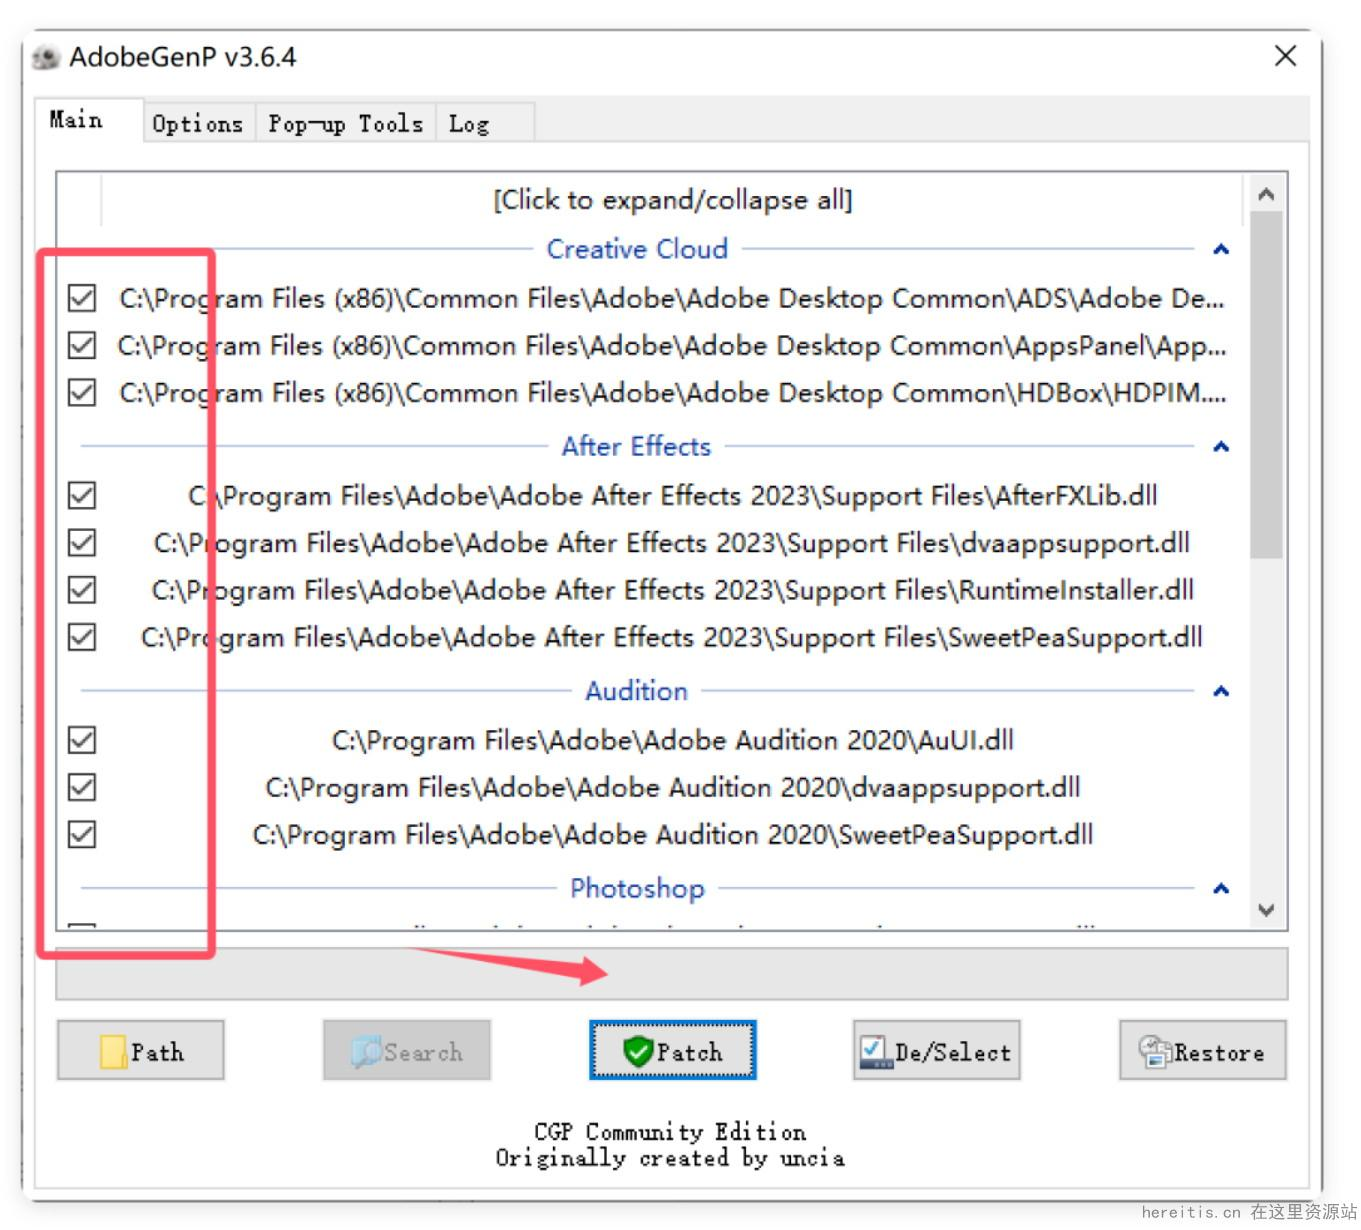Select the Audition group title

(x=636, y=691)
